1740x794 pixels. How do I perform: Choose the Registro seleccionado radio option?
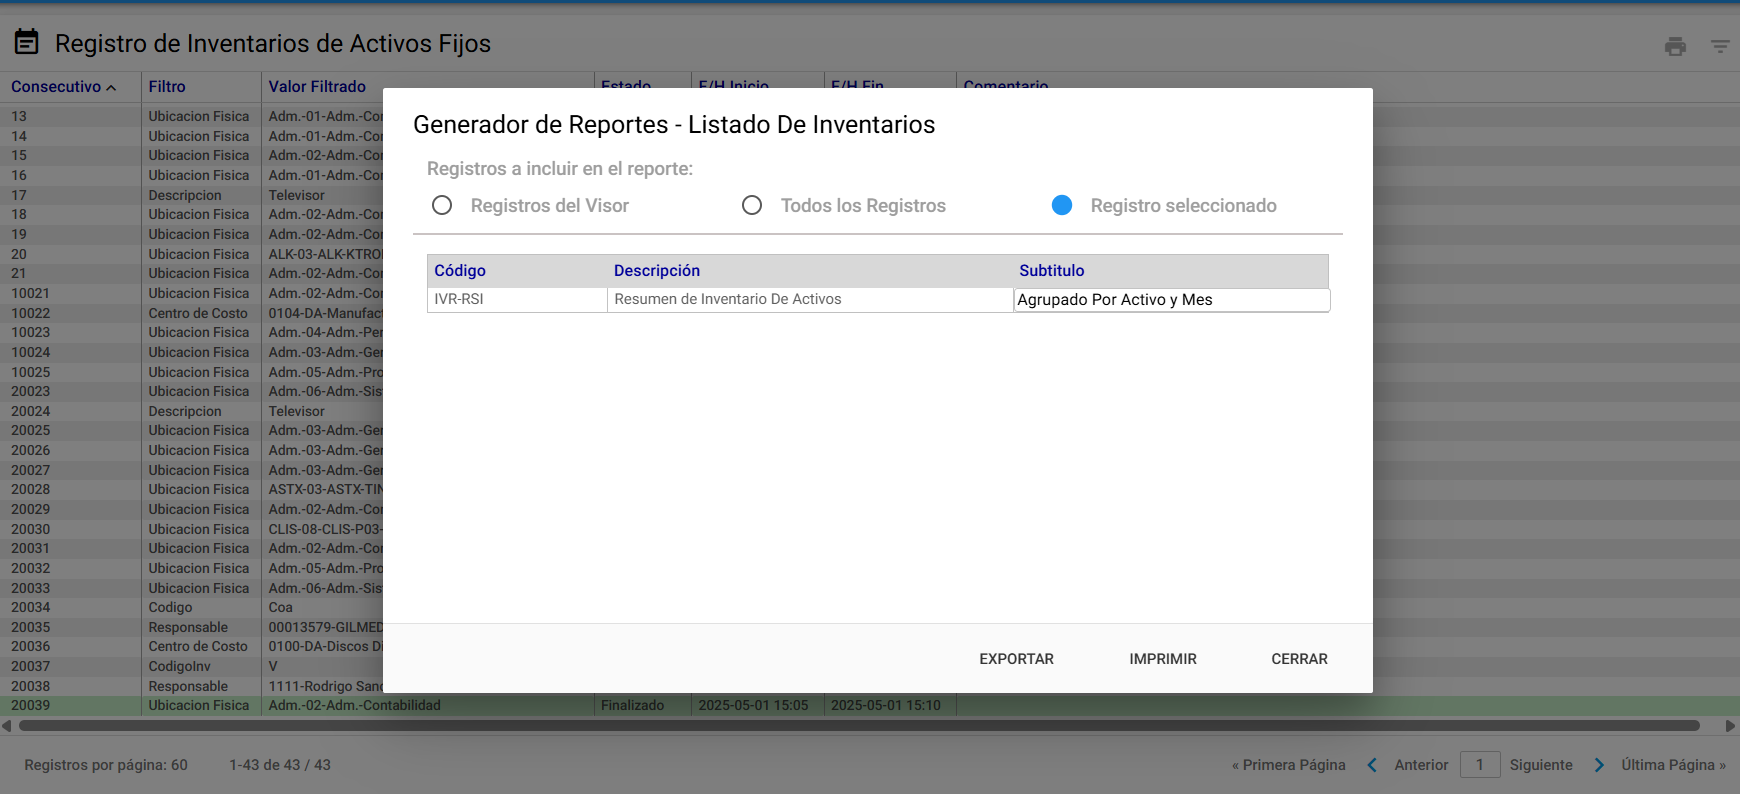(1062, 205)
